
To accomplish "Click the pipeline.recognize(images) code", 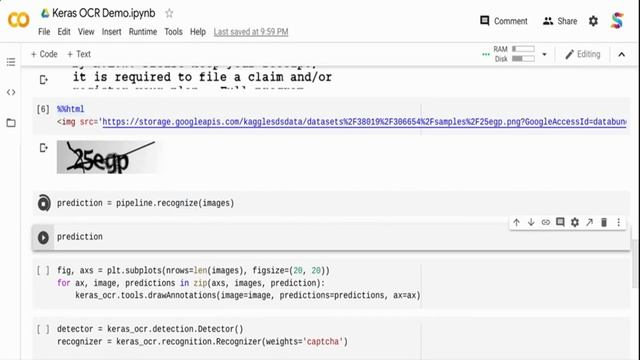I will click(145, 203).
